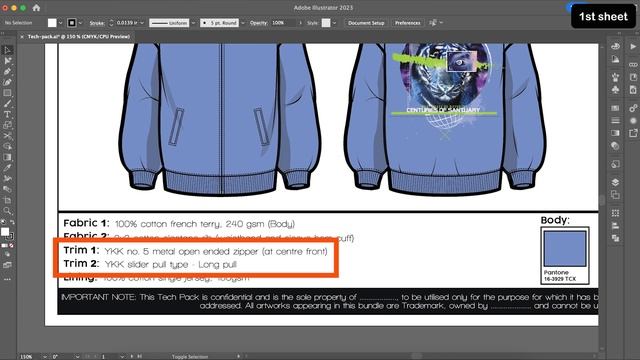Open Stroke panel via Stroke label
Screen dimensions: 640x360
coord(97,23)
